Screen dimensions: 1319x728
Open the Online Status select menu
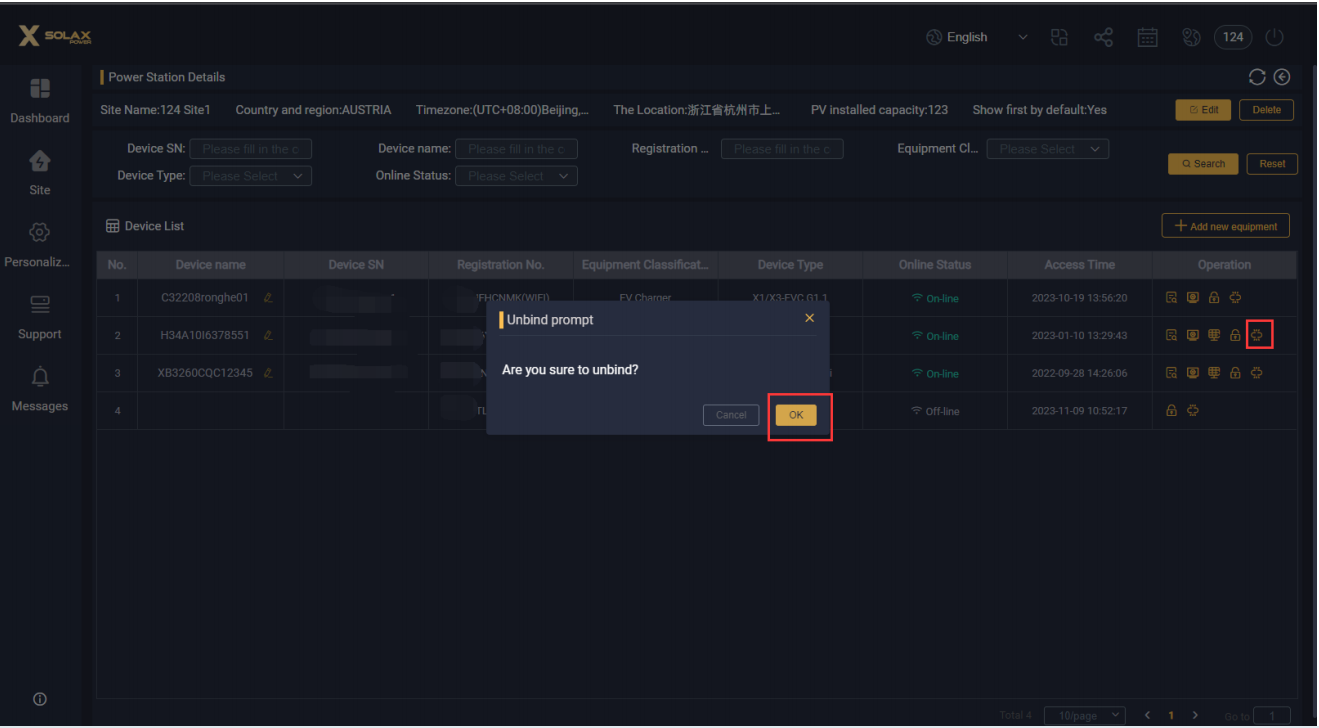(x=516, y=175)
